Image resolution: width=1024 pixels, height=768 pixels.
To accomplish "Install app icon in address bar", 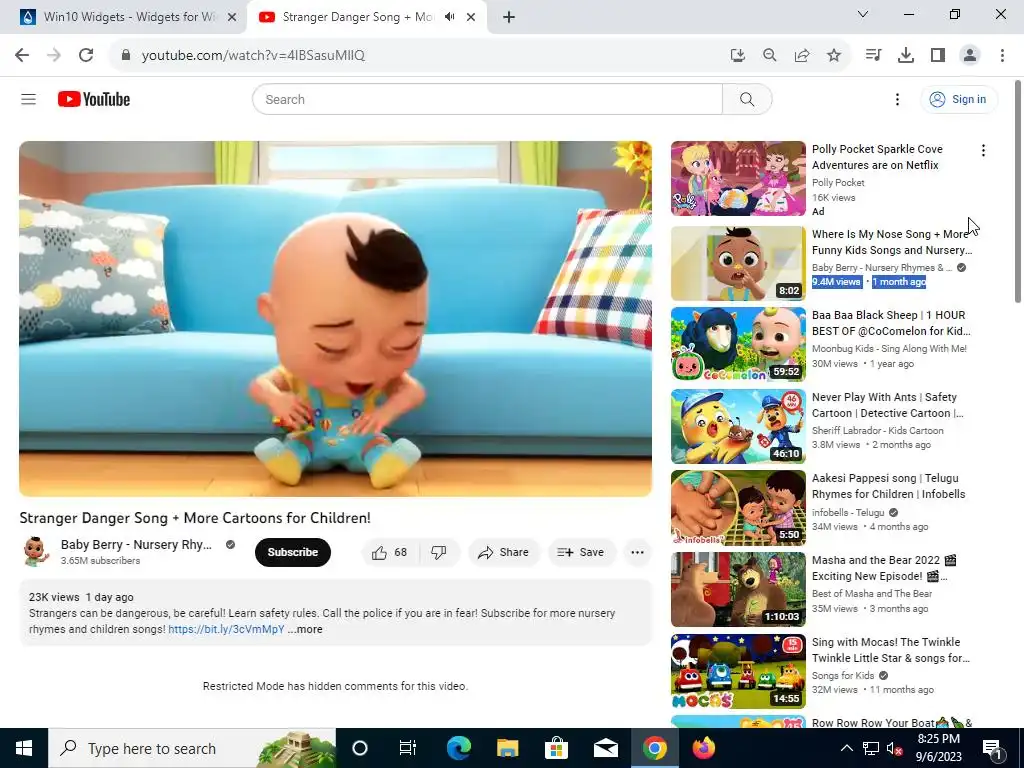I will point(737,56).
